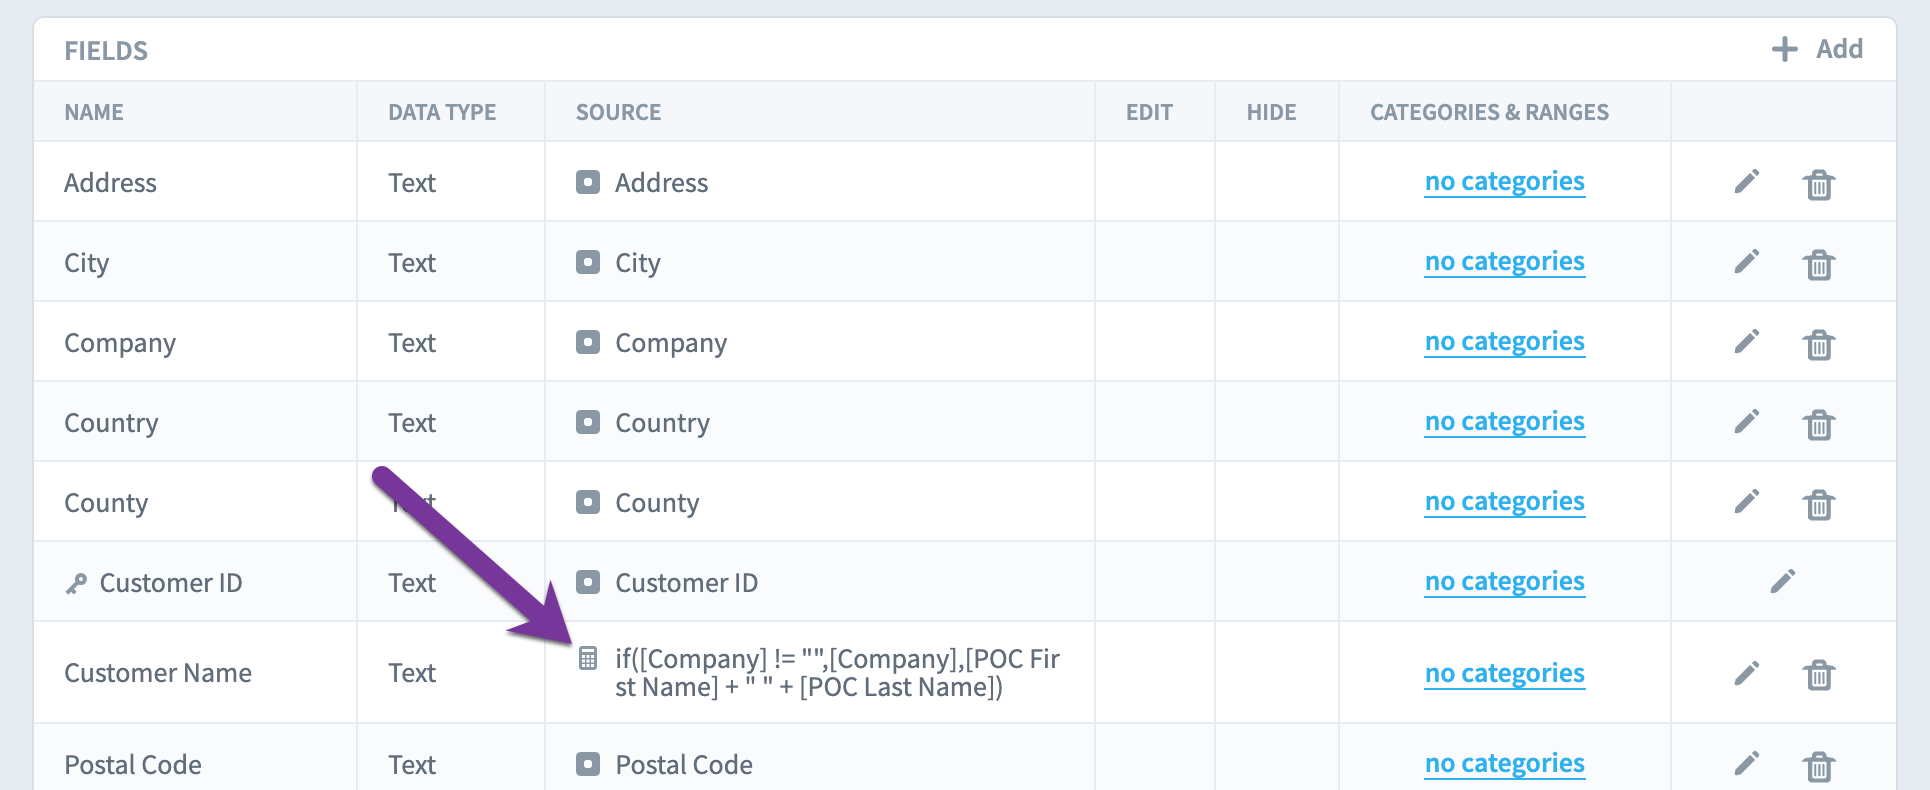This screenshot has height=790, width=1930.
Task: Edit the Customer ID field pencil icon
Action: click(1783, 581)
